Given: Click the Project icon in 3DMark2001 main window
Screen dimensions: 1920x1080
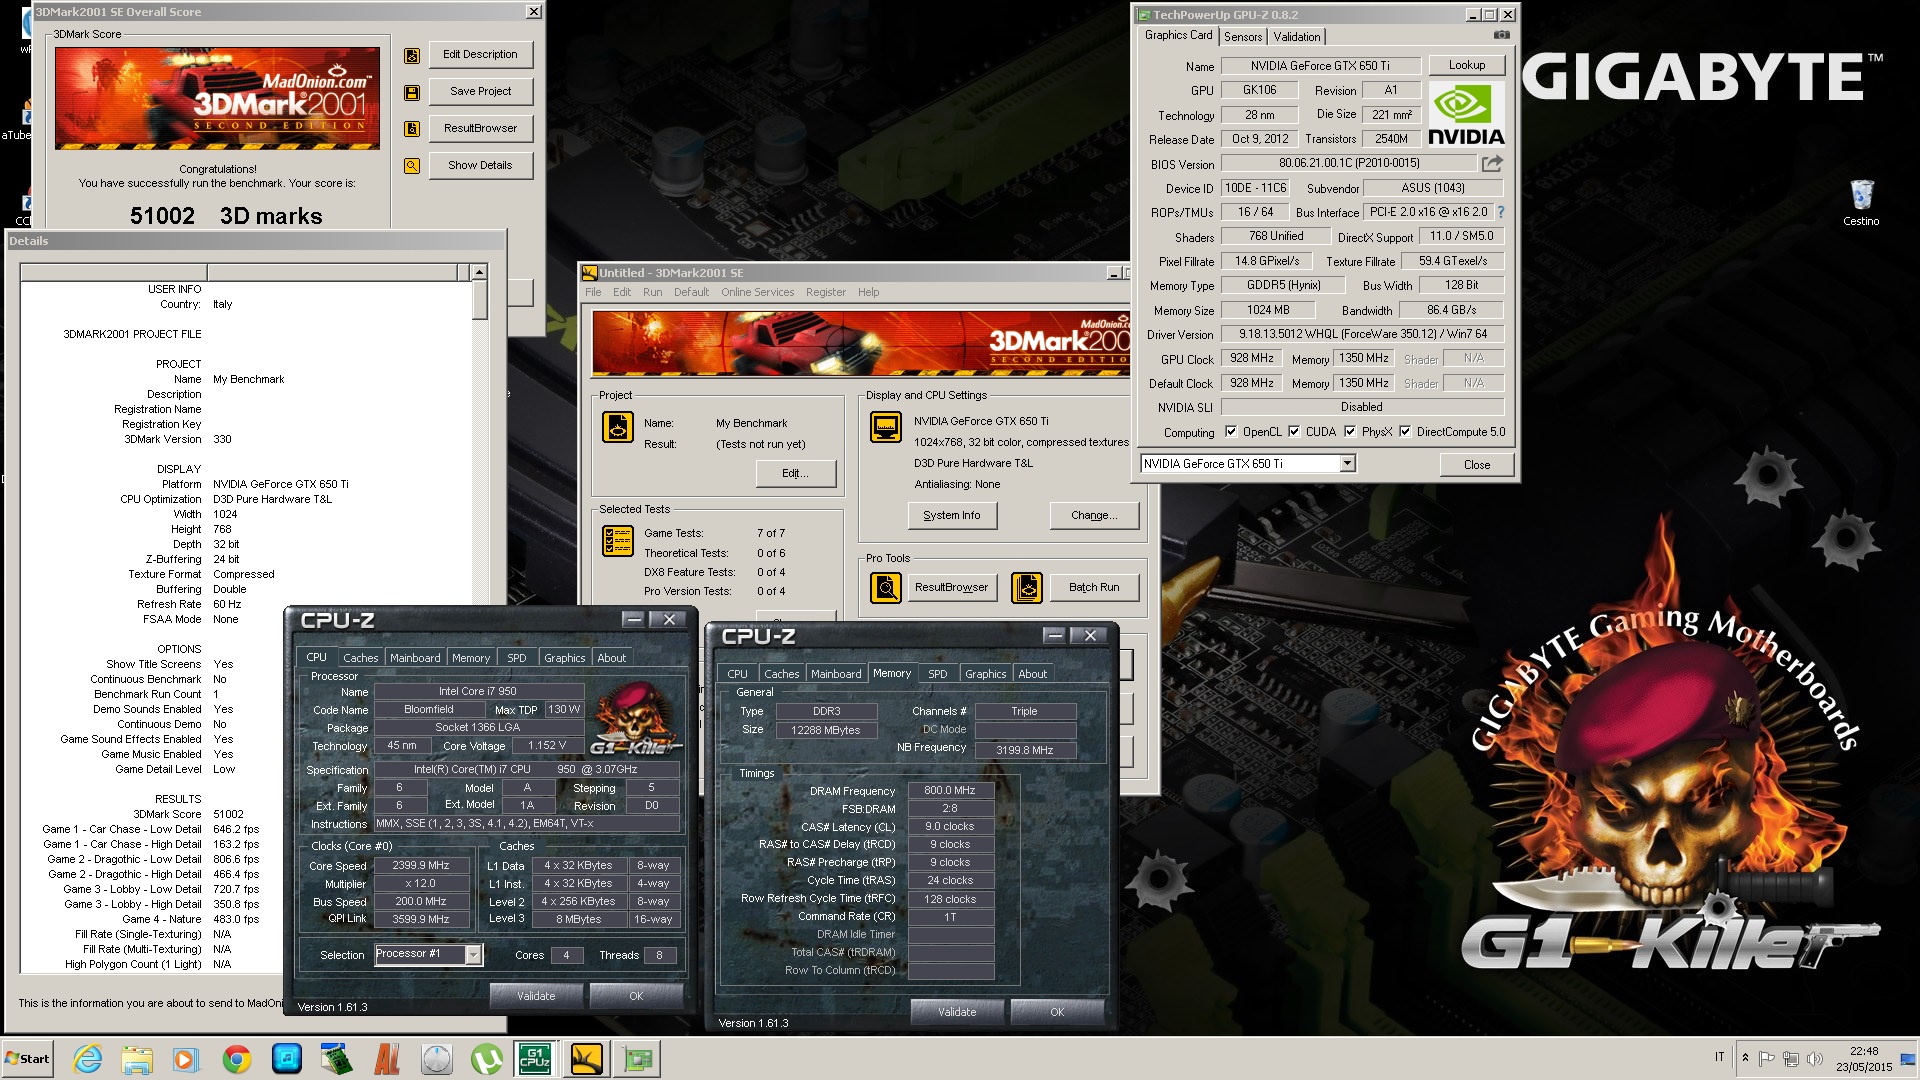Looking at the screenshot, I should [618, 427].
